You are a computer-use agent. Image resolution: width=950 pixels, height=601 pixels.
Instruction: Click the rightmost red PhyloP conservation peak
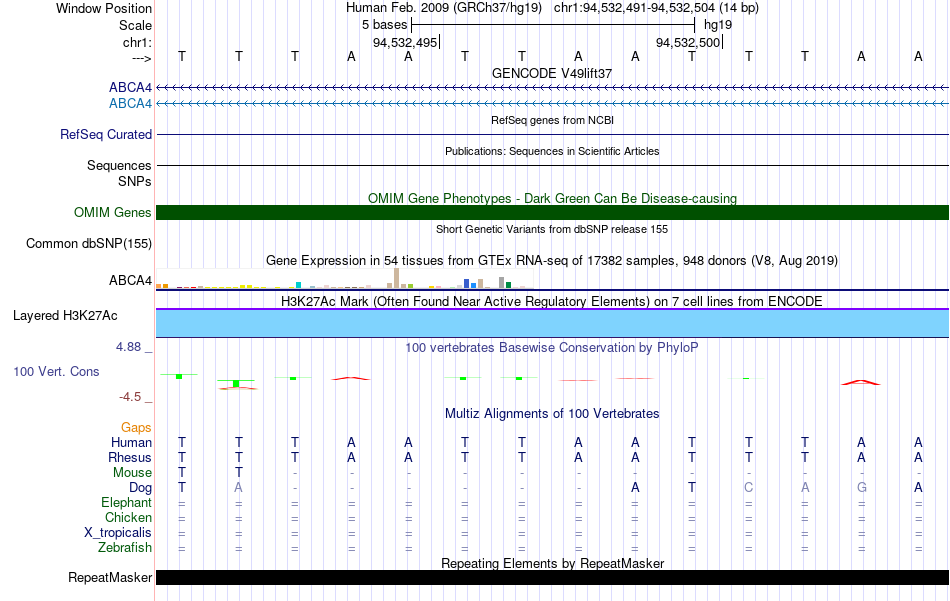[861, 382]
